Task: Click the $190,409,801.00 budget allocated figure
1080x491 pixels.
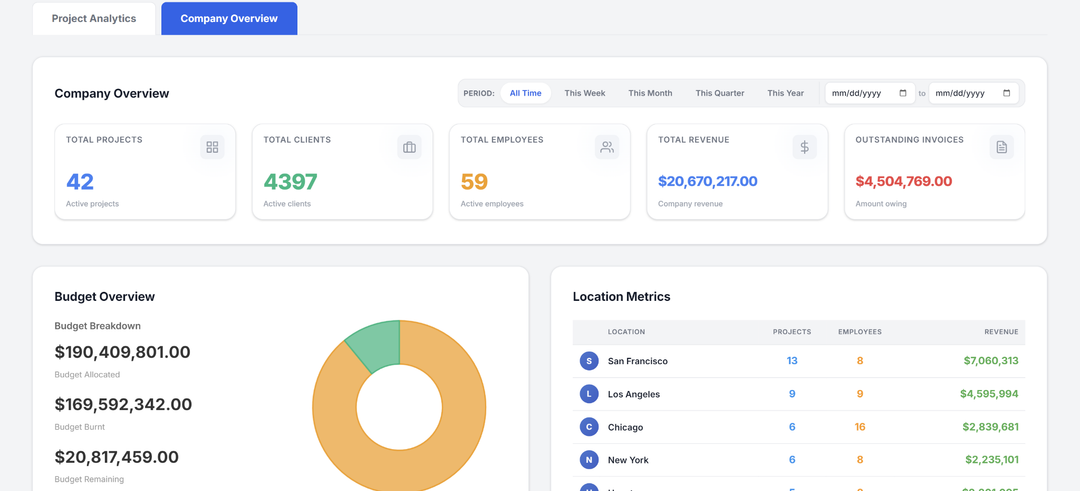Action: pyautogui.click(x=123, y=353)
